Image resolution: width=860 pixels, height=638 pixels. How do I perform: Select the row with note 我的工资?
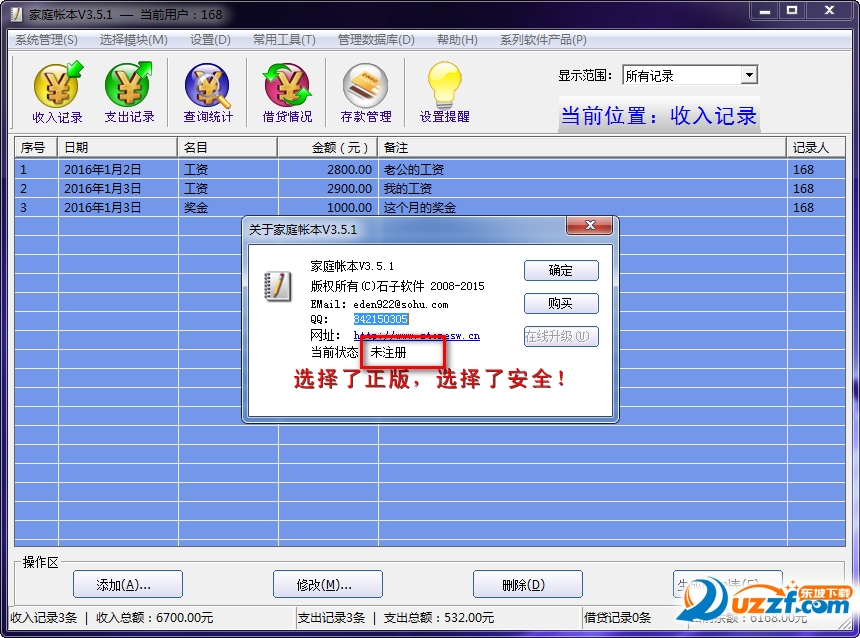[x=430, y=189]
